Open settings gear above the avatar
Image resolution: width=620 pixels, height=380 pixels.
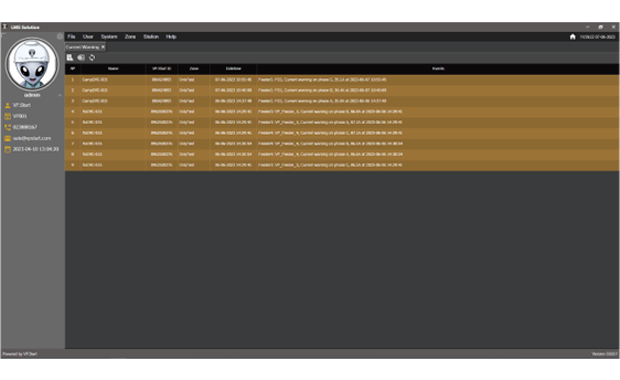[x=60, y=36]
